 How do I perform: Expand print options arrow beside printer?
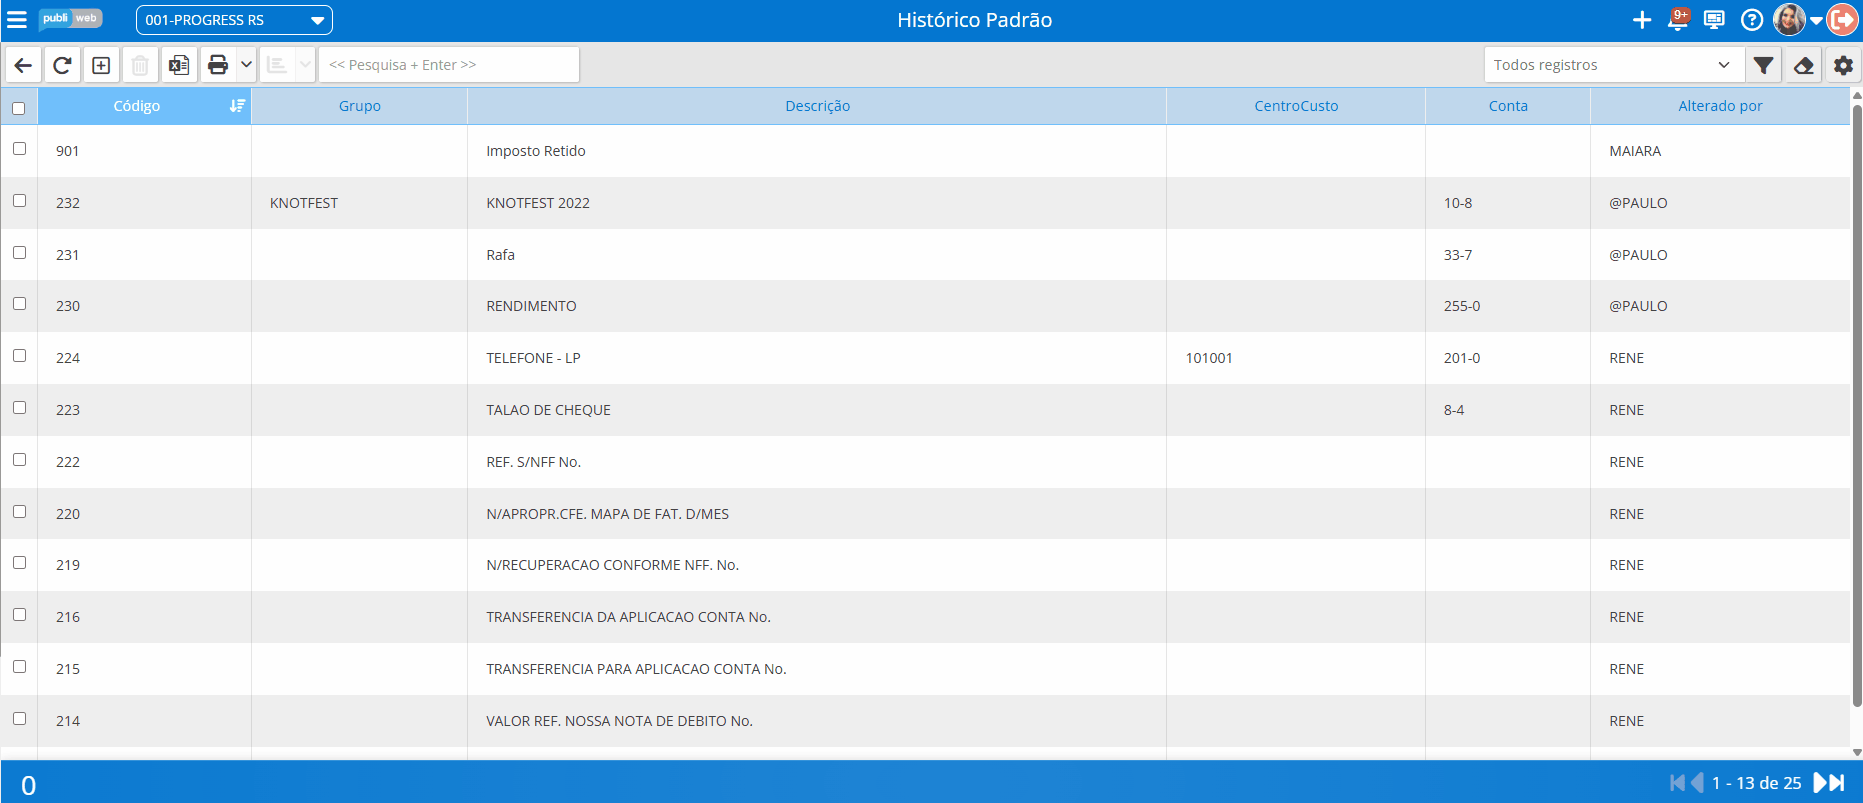tap(246, 65)
